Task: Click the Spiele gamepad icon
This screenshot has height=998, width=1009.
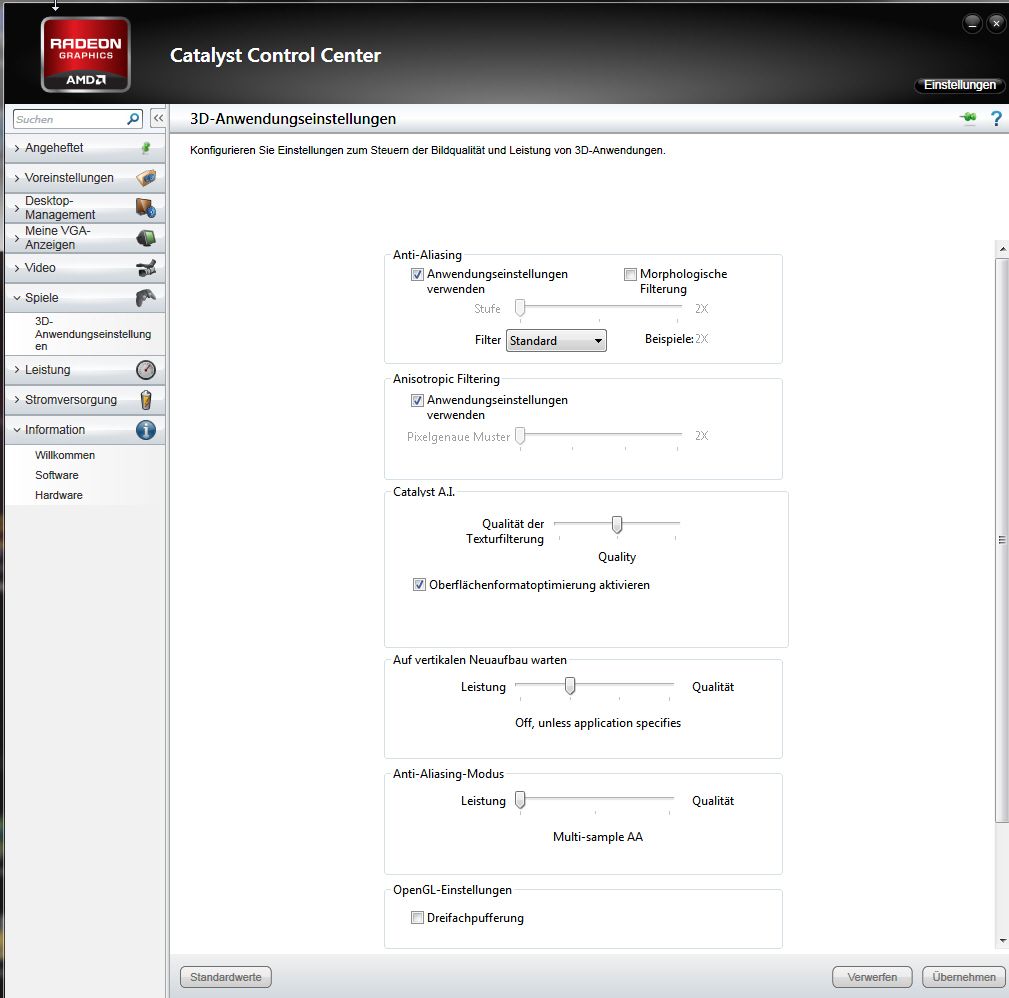Action: pos(146,298)
